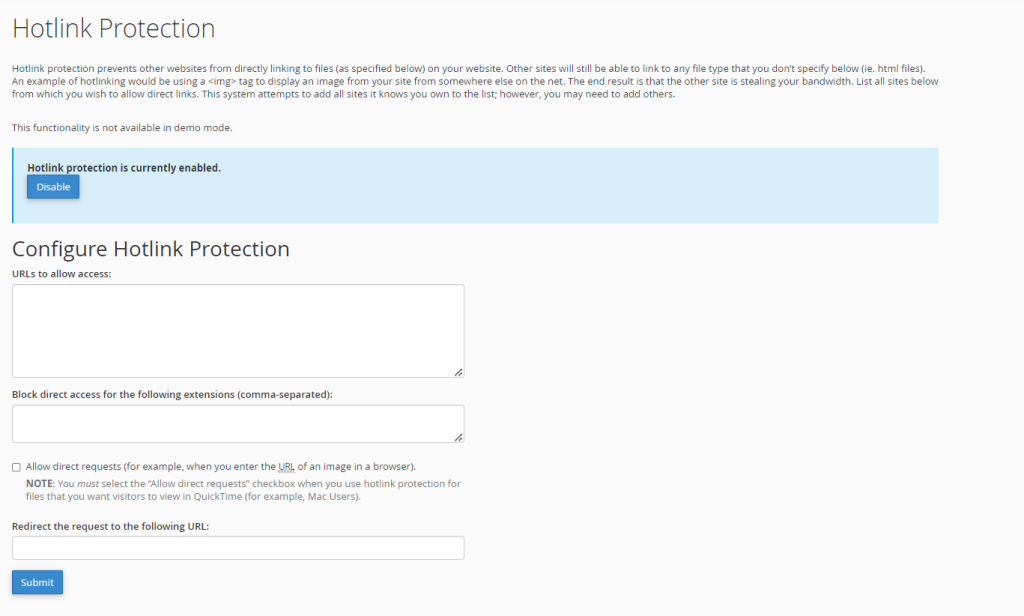The height and width of the screenshot is (616, 1024).
Task: Select the 'Allow direct requests' checkbox label text
Action: [x=221, y=466]
